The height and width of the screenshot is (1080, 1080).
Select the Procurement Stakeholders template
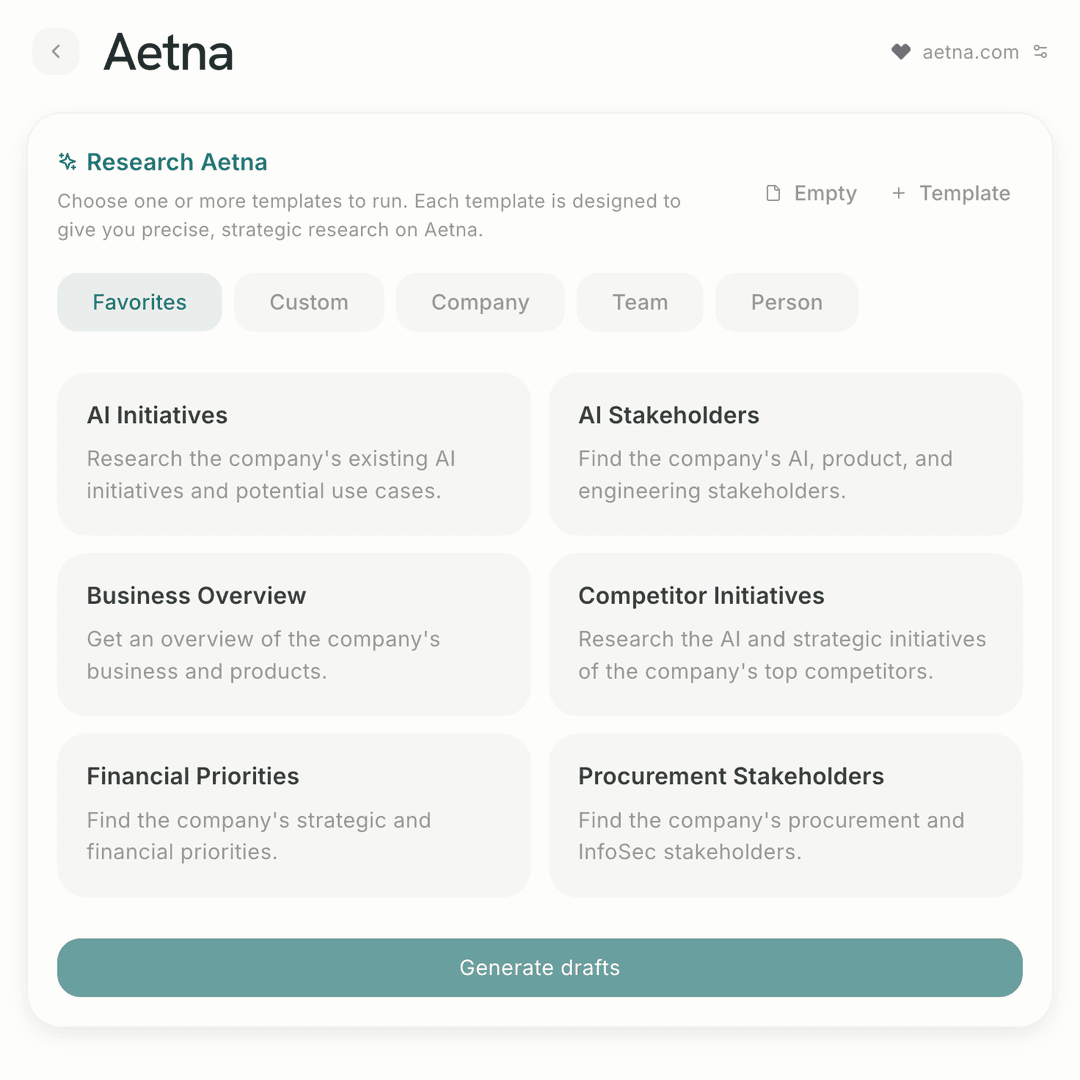pyautogui.click(x=785, y=815)
